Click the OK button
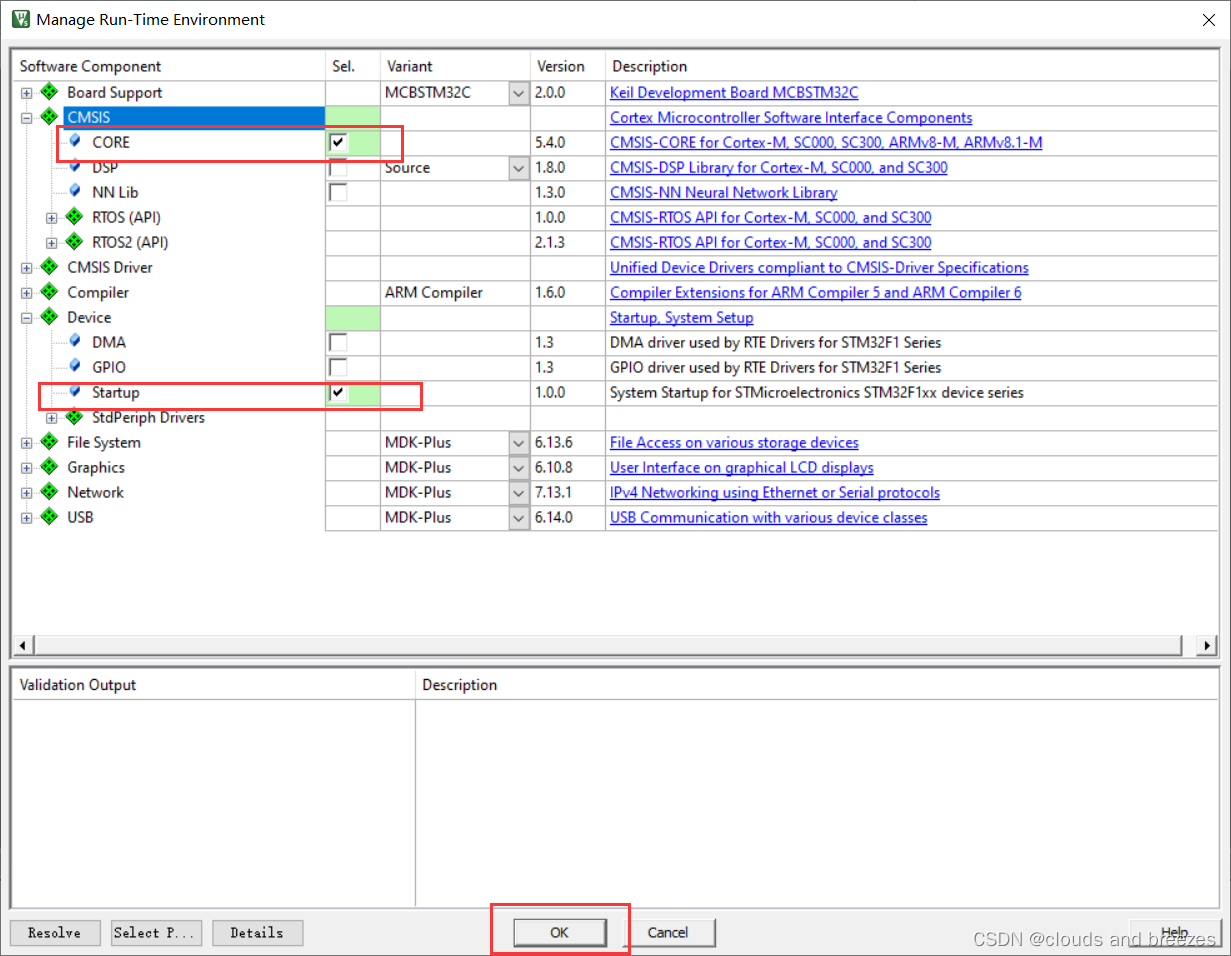1231x956 pixels. pyautogui.click(x=559, y=932)
